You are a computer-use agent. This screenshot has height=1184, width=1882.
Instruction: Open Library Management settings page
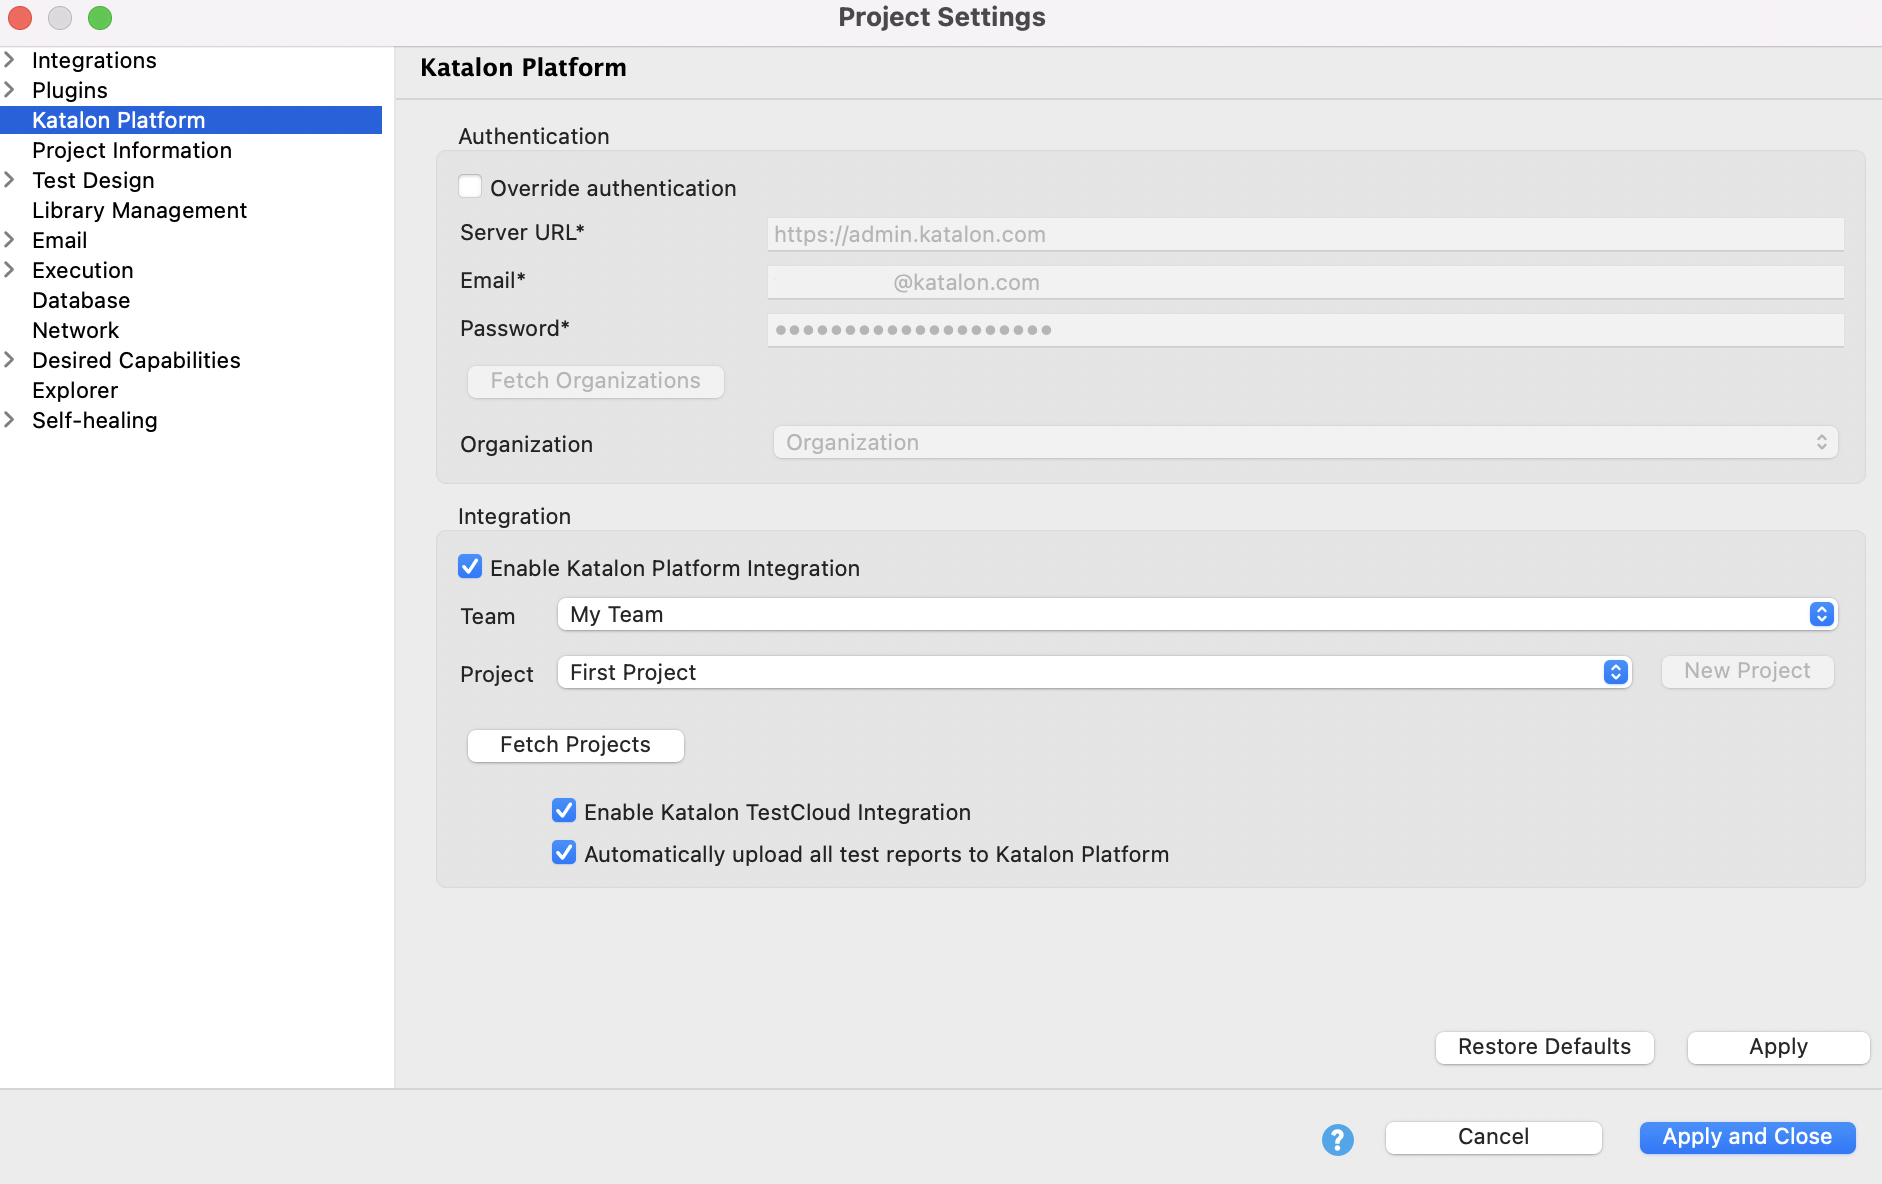click(139, 210)
